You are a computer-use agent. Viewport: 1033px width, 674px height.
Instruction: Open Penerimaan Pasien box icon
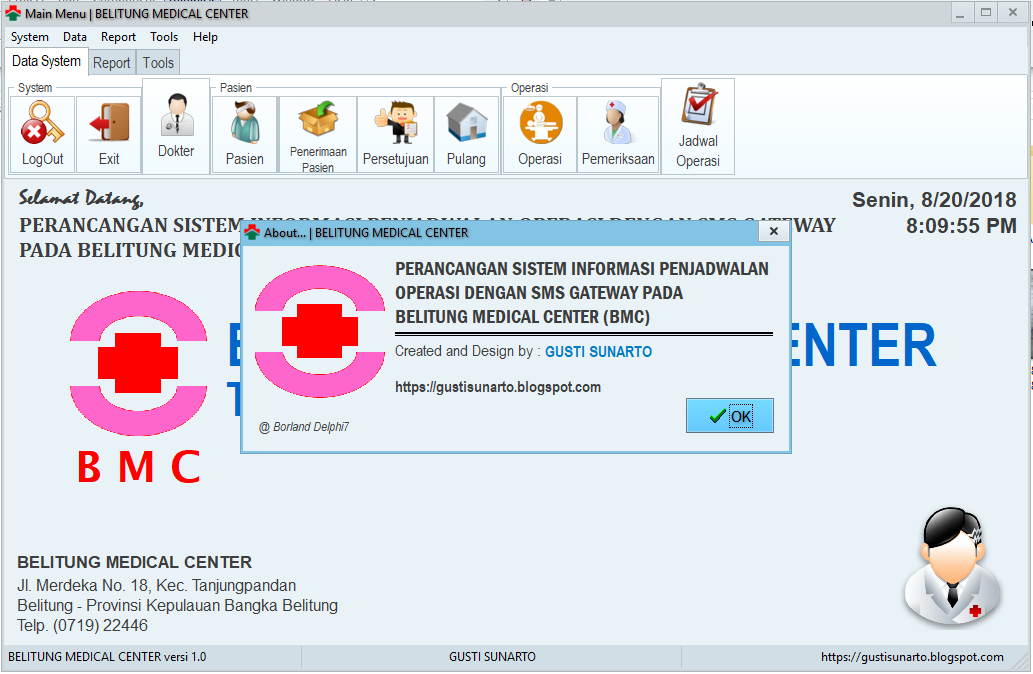pos(318,119)
